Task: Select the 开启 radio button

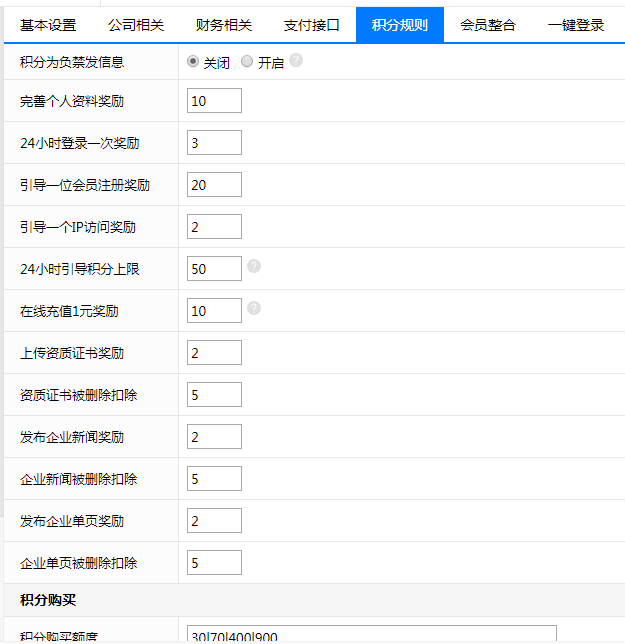Action: click(247, 62)
